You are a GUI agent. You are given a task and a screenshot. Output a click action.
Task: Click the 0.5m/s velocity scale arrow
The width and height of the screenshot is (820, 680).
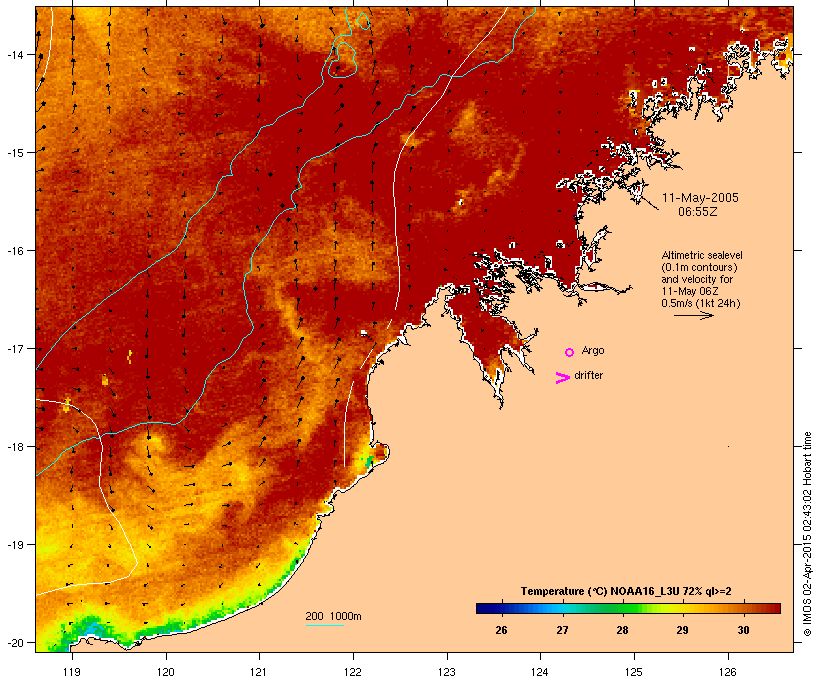(x=694, y=315)
